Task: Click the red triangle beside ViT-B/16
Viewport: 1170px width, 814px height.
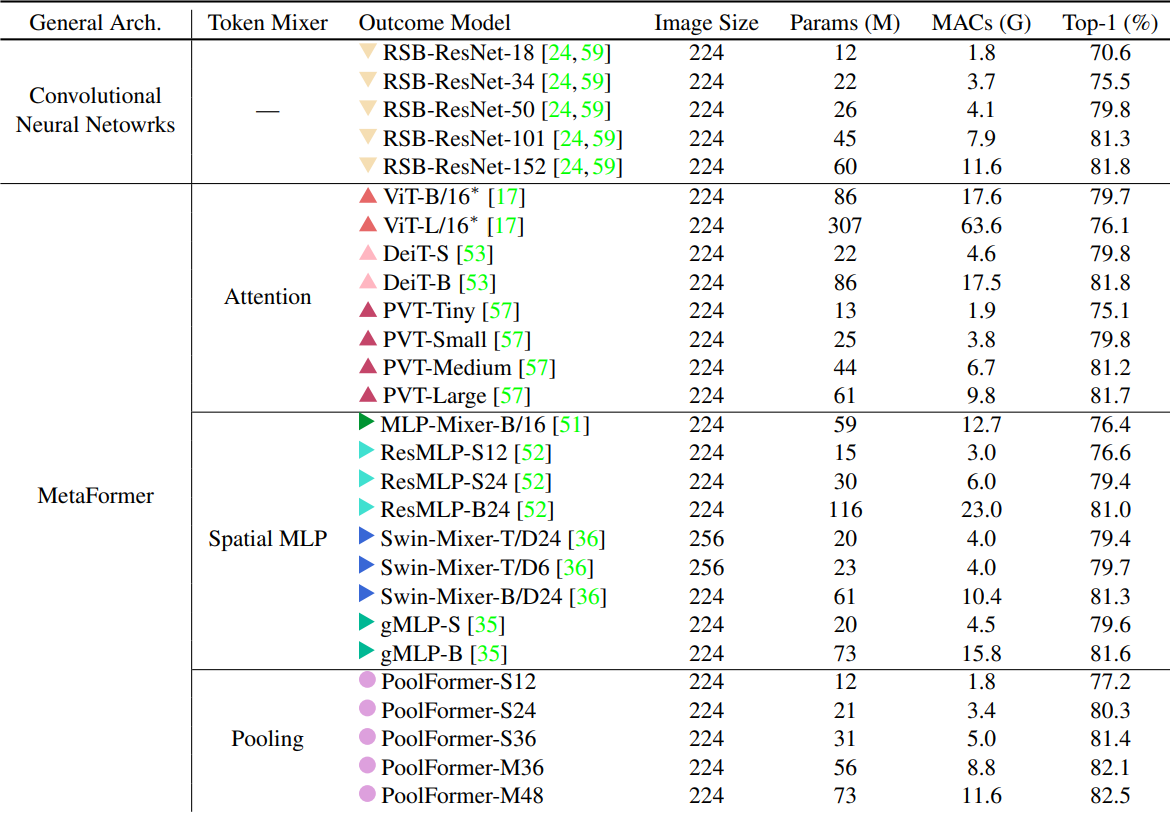Action: (x=367, y=197)
